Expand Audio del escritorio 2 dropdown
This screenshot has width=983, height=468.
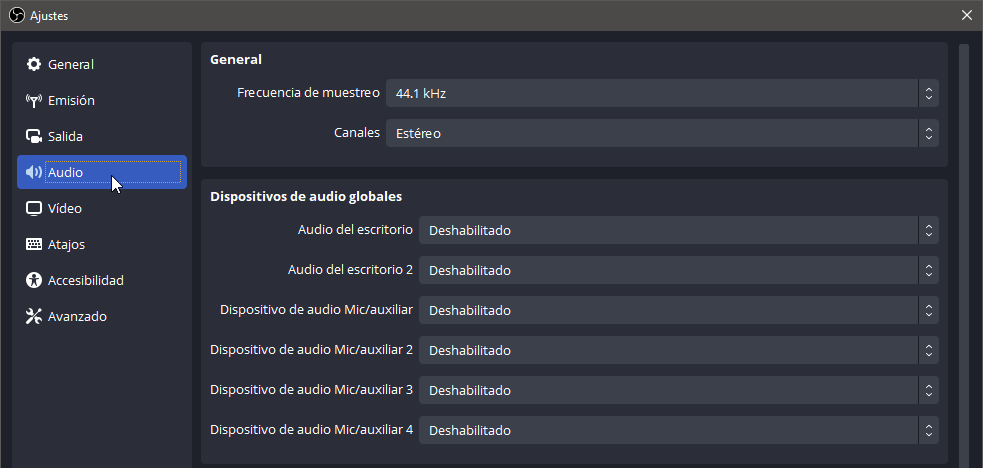tap(678, 270)
